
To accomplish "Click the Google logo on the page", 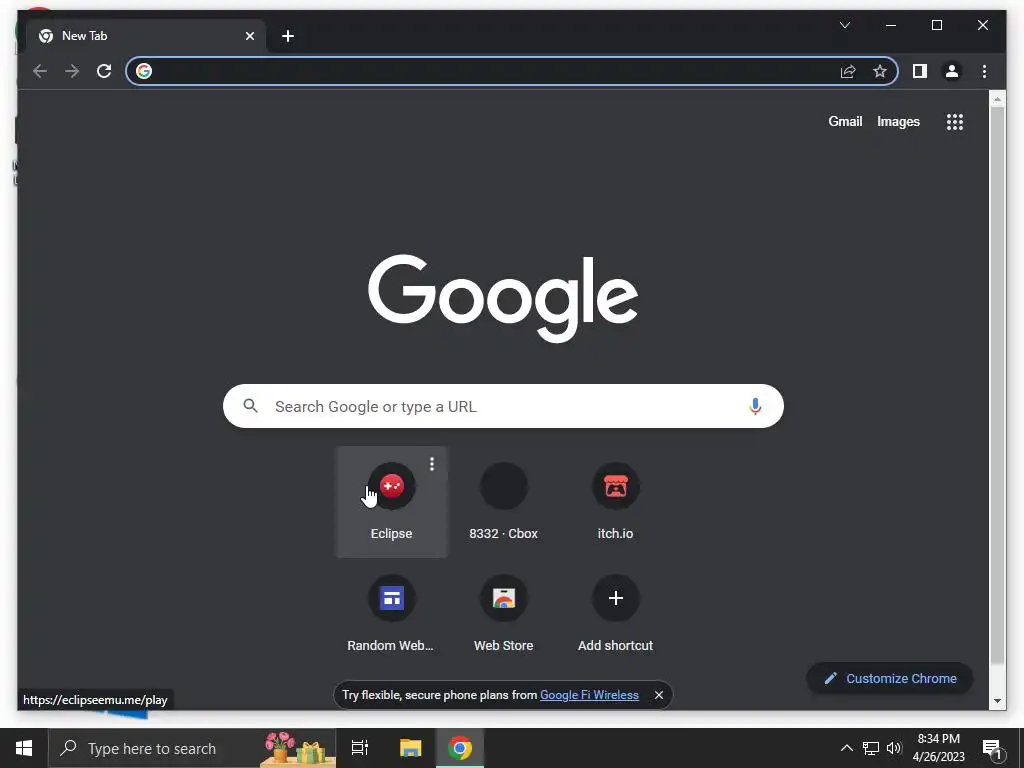I will click(503, 298).
